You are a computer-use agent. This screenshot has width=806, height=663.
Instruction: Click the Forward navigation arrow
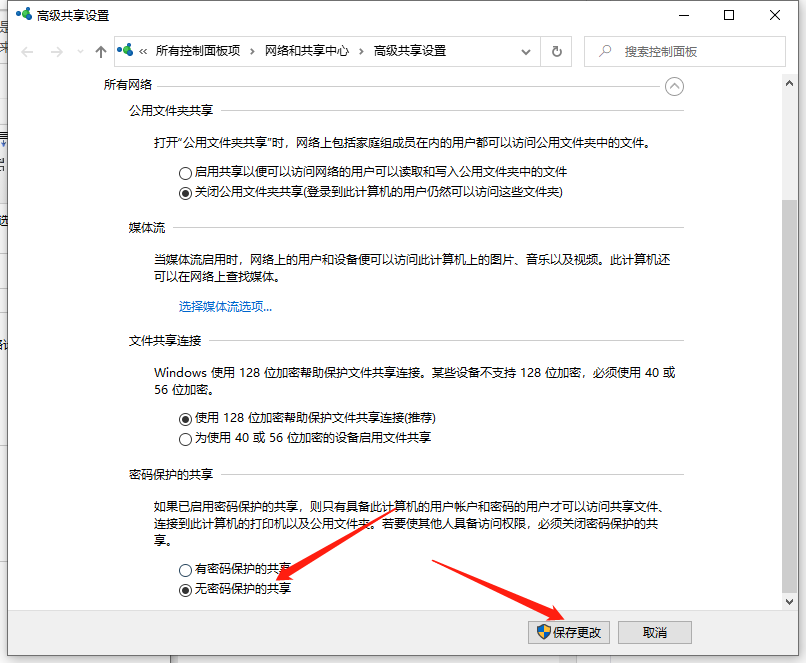click(57, 51)
